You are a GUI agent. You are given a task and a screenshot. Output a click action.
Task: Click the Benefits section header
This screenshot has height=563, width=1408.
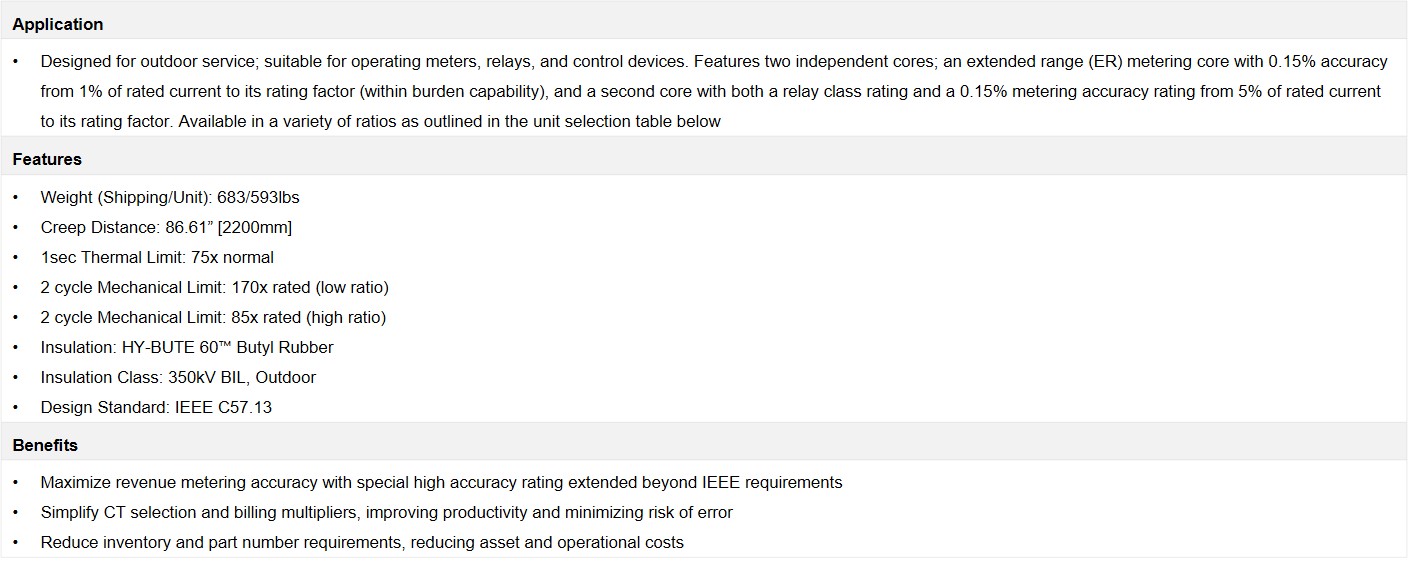45,445
